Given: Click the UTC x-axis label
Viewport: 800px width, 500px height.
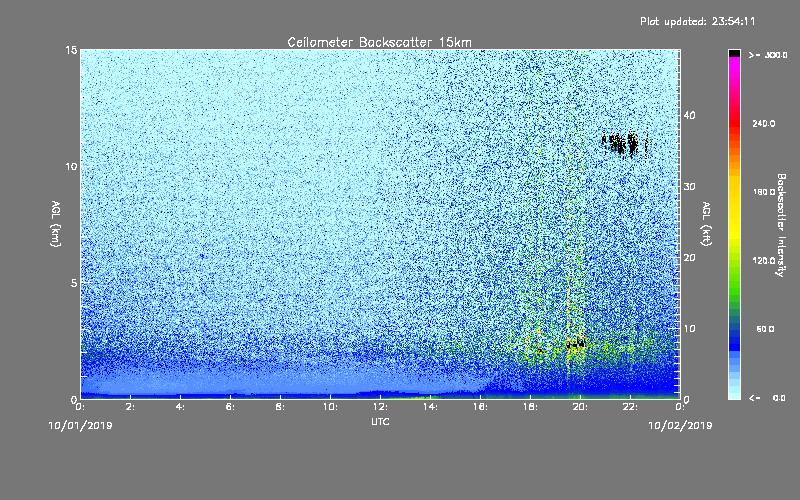Looking at the screenshot, I should 380,422.
